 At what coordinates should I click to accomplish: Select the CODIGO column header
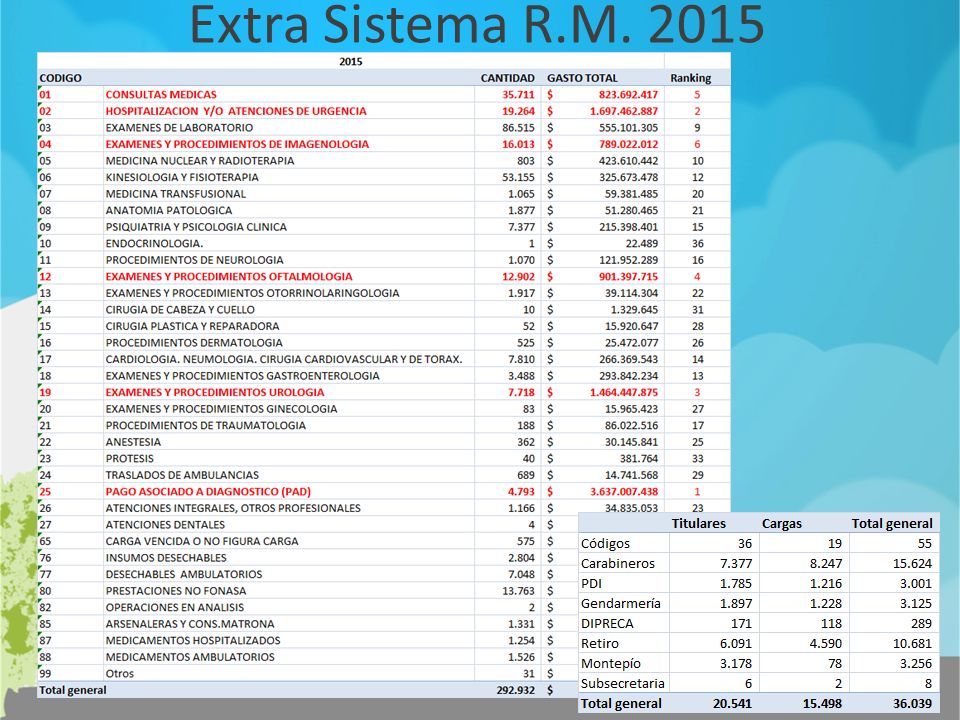(x=60, y=78)
